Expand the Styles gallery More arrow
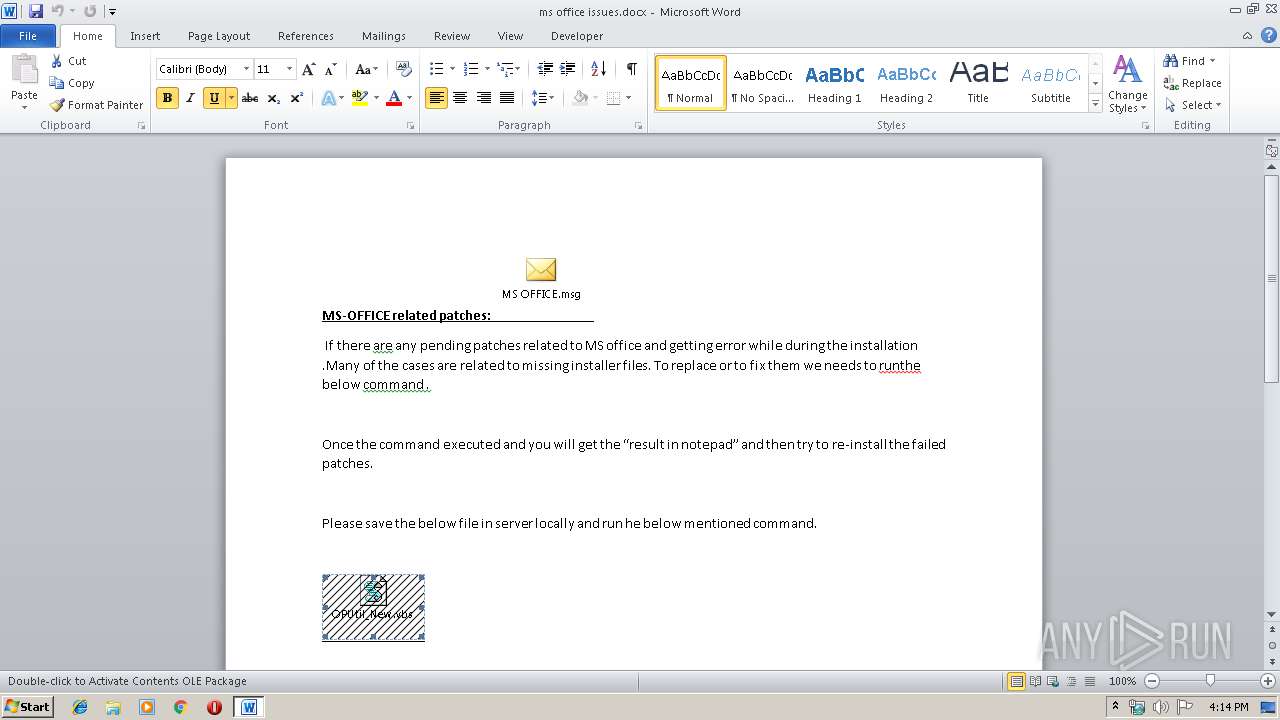The height and width of the screenshot is (720, 1280). 1096,104
